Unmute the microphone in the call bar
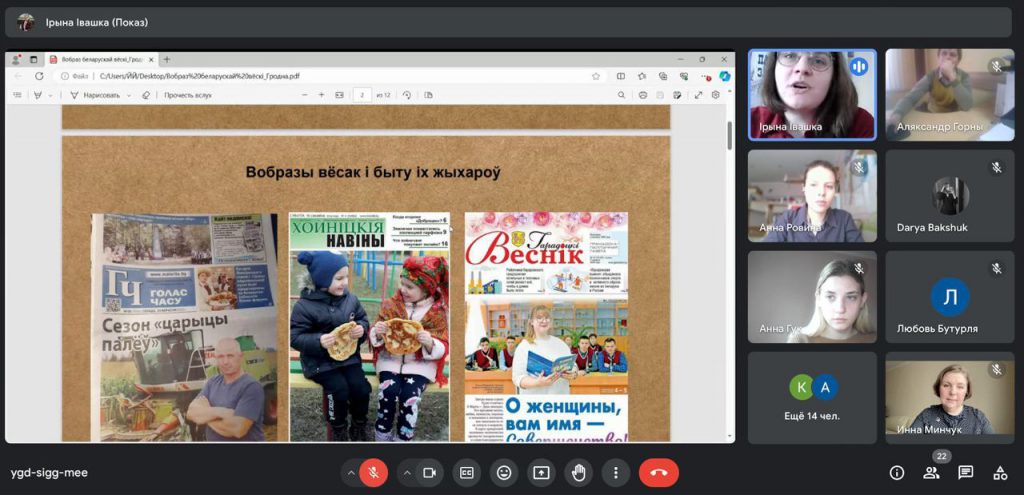Image resolution: width=1024 pixels, height=495 pixels. tap(374, 472)
